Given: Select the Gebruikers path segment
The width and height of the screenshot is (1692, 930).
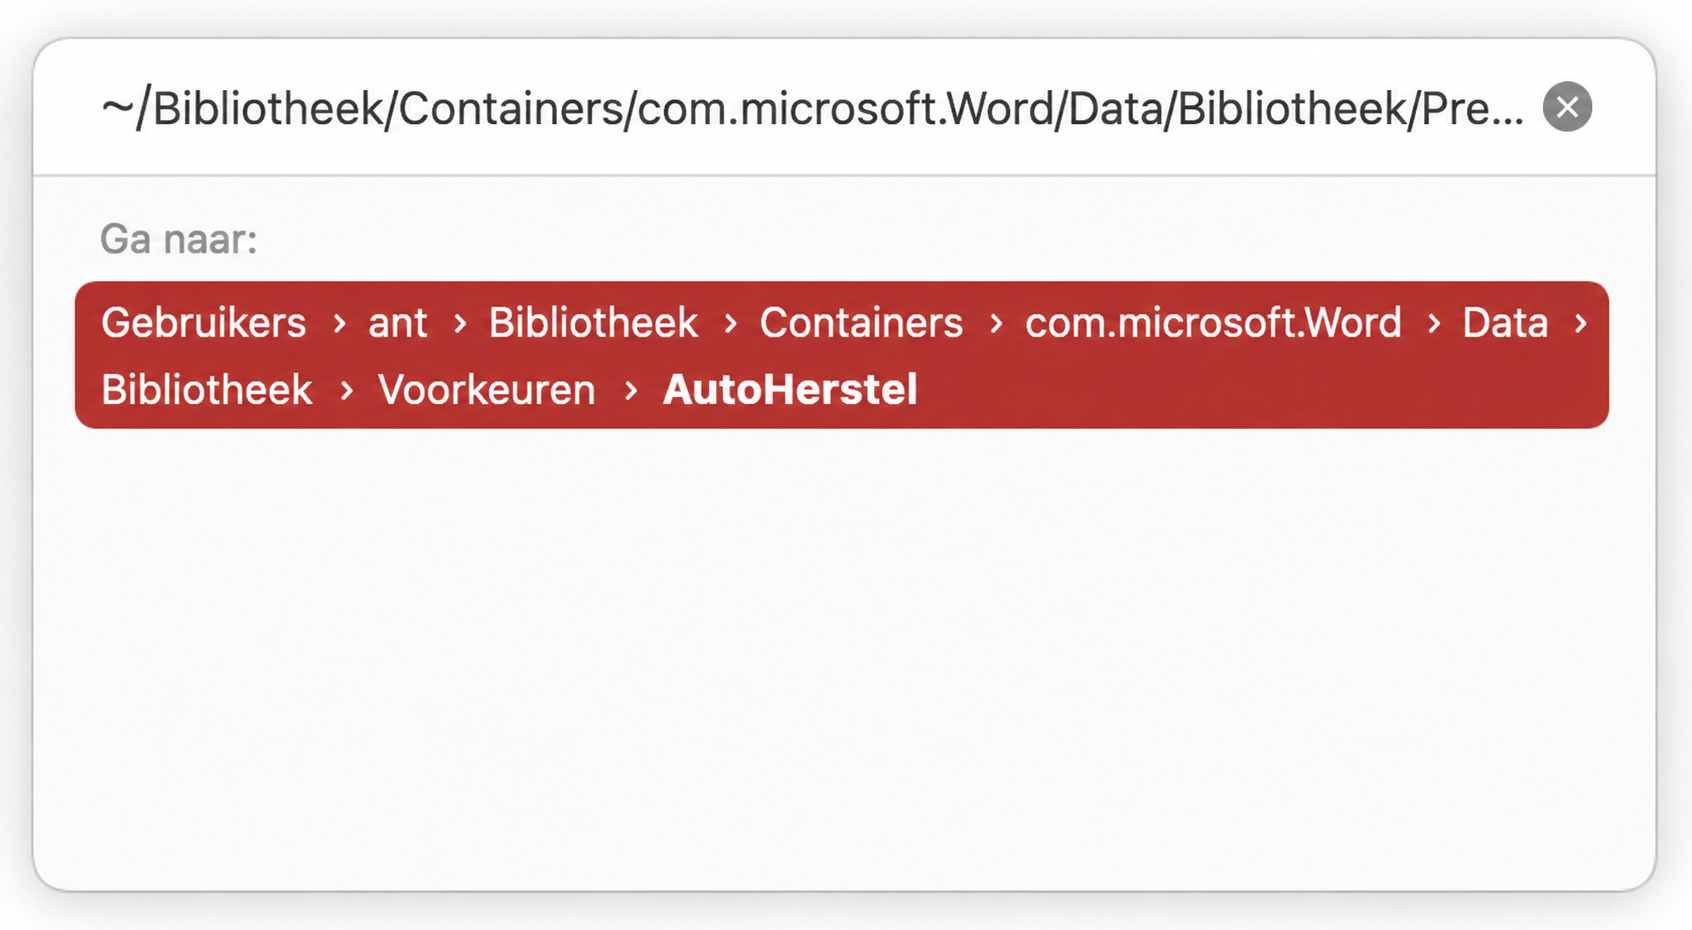Looking at the screenshot, I should [204, 323].
